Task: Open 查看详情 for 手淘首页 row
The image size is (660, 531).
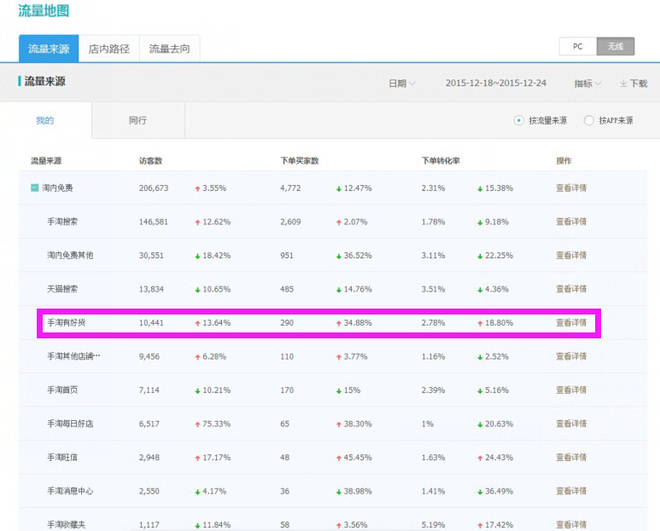Action: (x=571, y=390)
